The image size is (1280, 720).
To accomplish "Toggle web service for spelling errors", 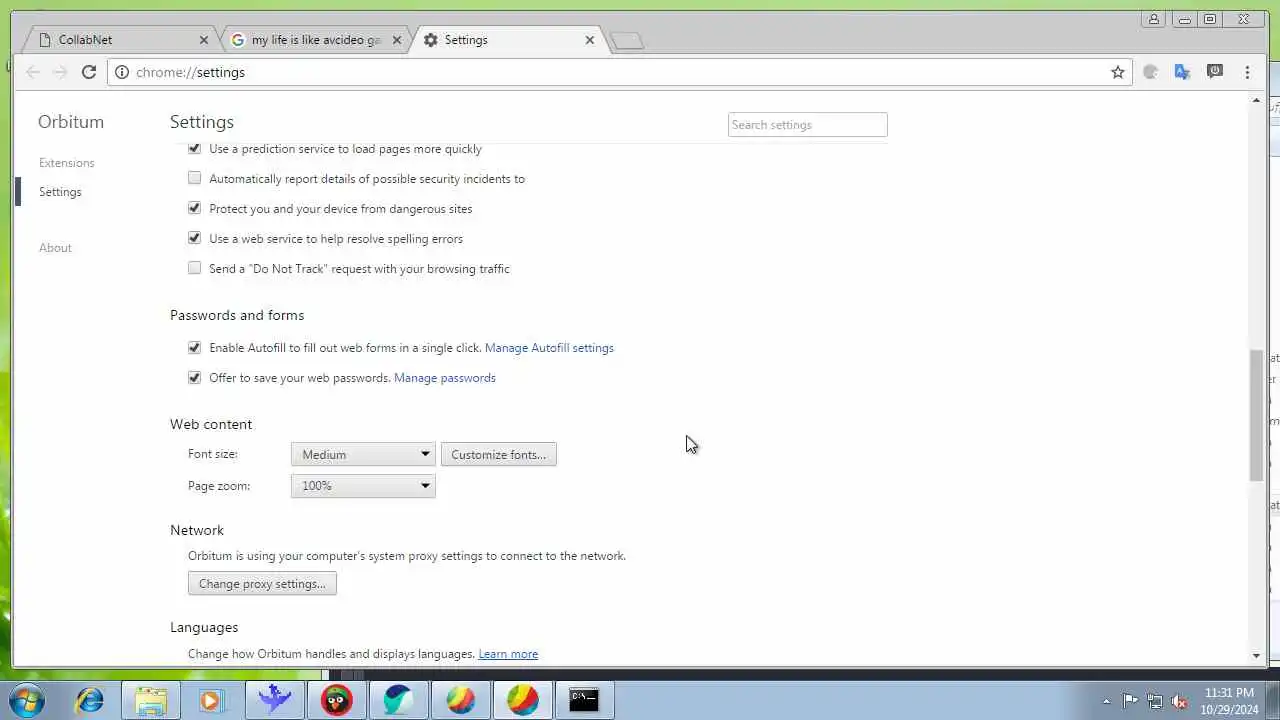I will pos(194,238).
